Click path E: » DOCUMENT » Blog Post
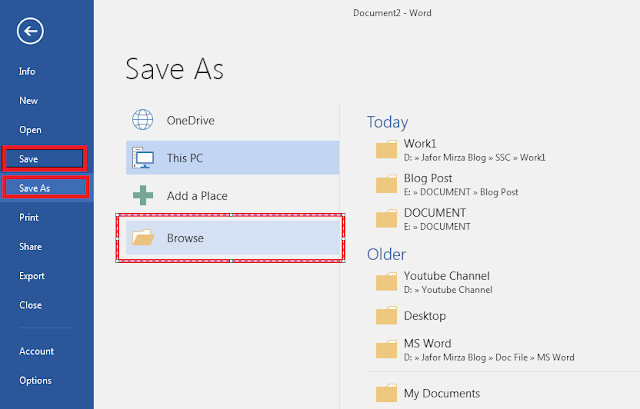The width and height of the screenshot is (640, 409). click(x=461, y=192)
